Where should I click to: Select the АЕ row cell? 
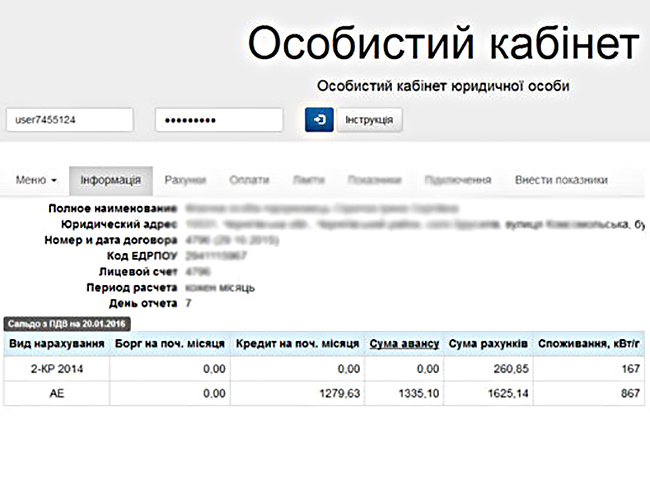57,394
